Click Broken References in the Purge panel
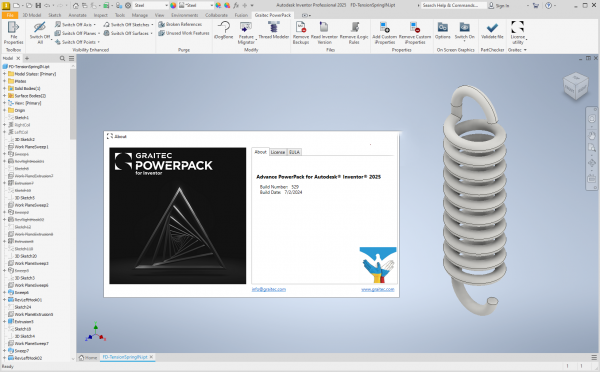Screen dimensions: 600x372 (x=180, y=24)
